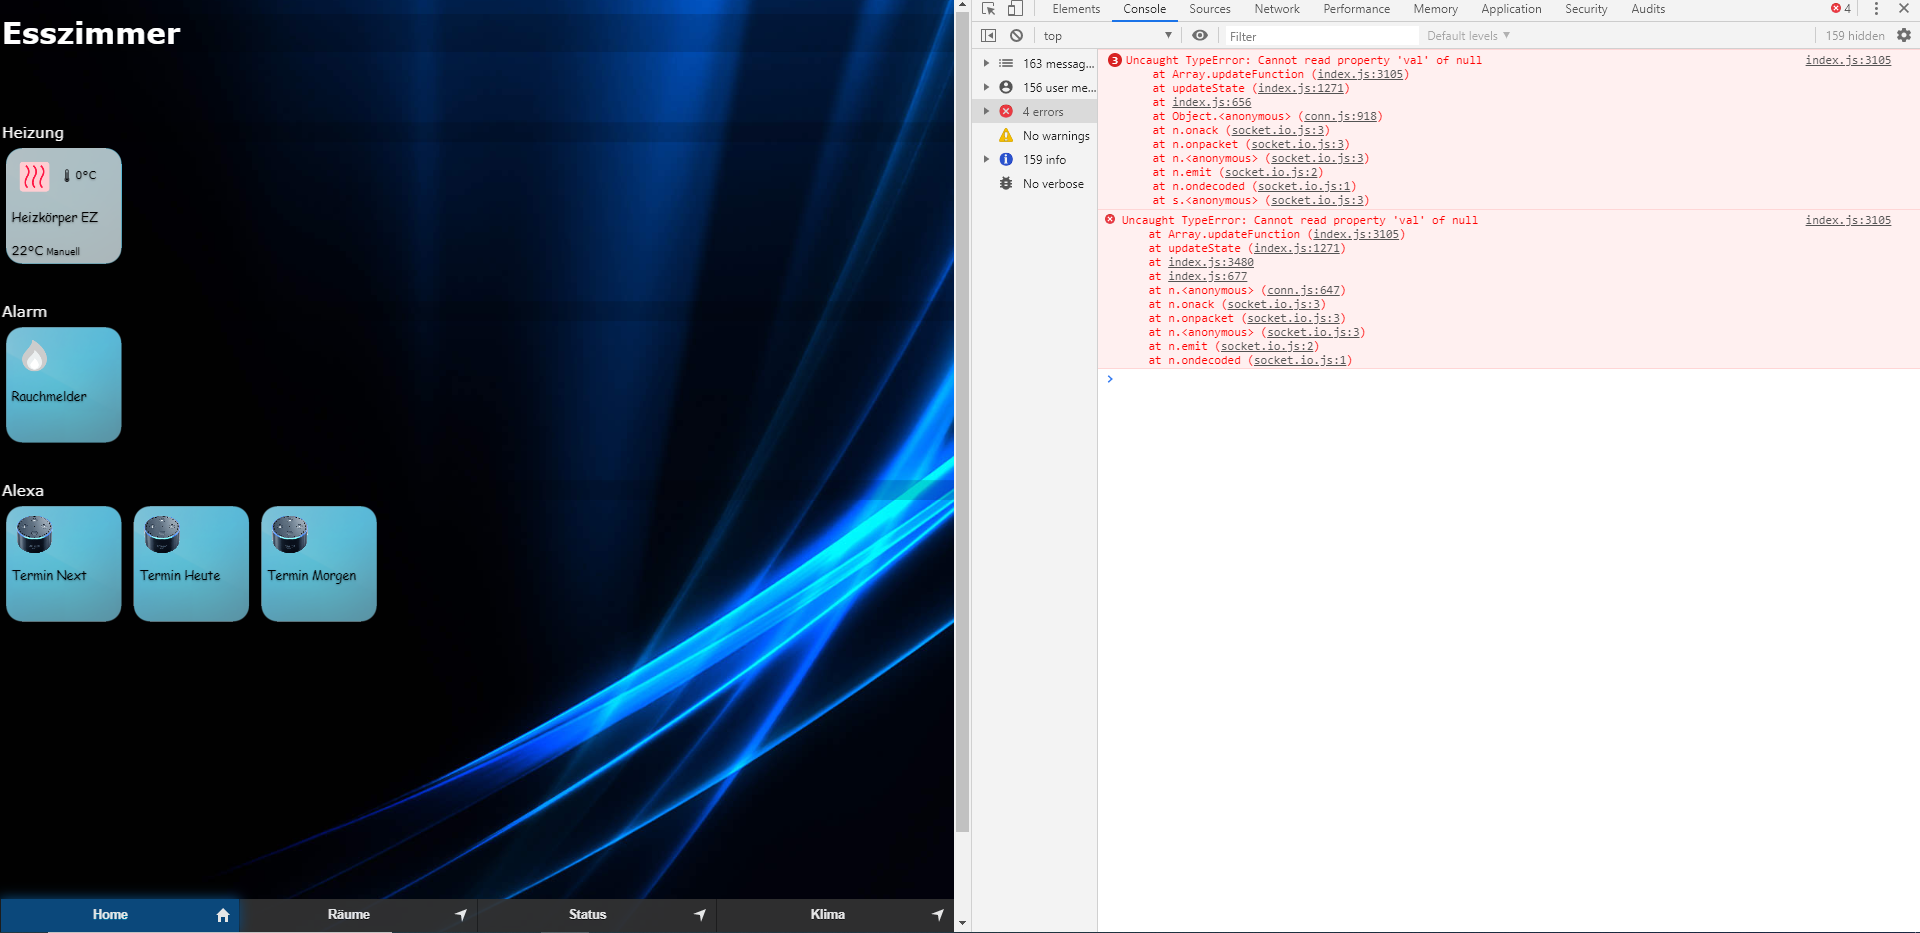Screen dimensions: 1920x933
Task: Click the red error count badge
Action: [x=1841, y=9]
